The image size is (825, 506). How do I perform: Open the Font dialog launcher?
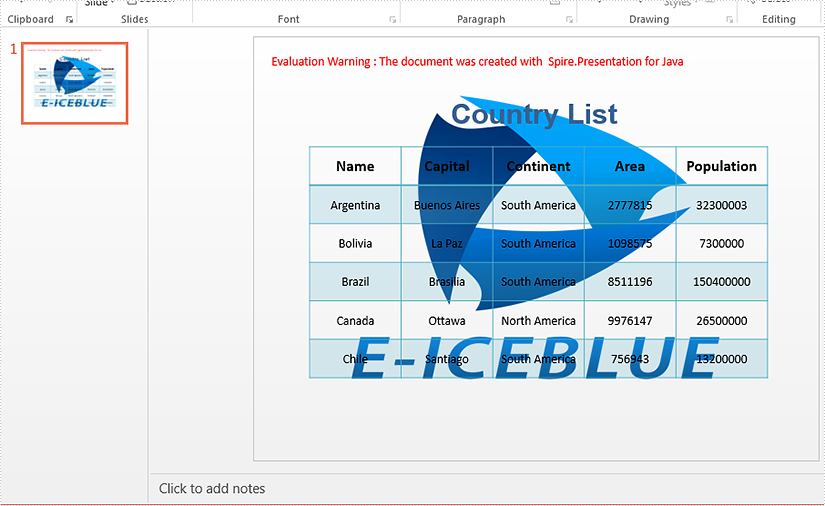tap(393, 19)
